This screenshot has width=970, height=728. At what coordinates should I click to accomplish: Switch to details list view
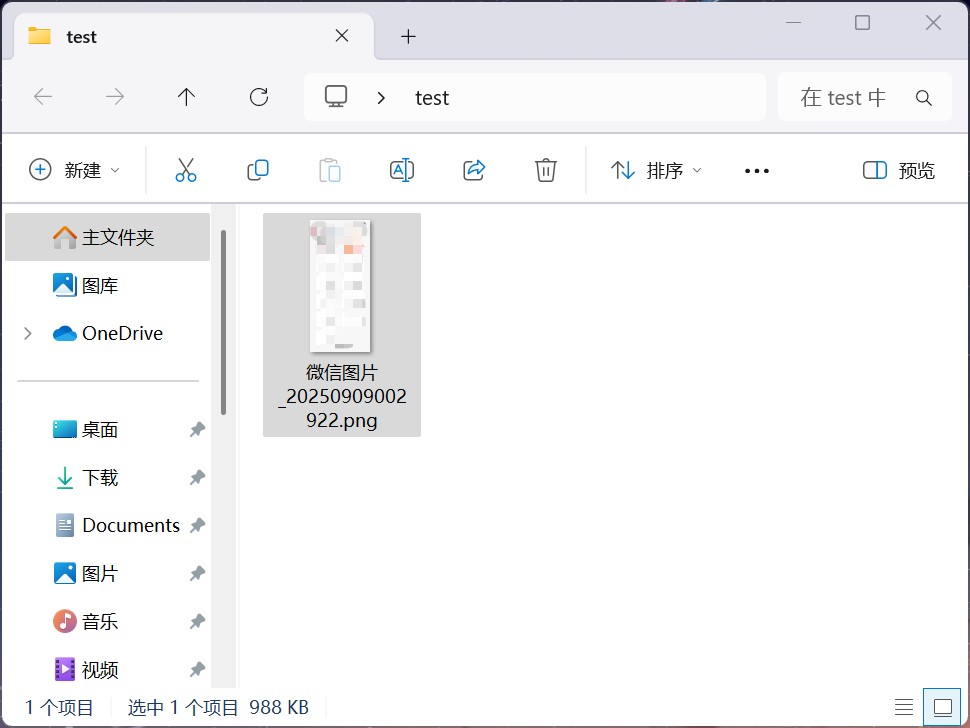pyautogui.click(x=904, y=707)
